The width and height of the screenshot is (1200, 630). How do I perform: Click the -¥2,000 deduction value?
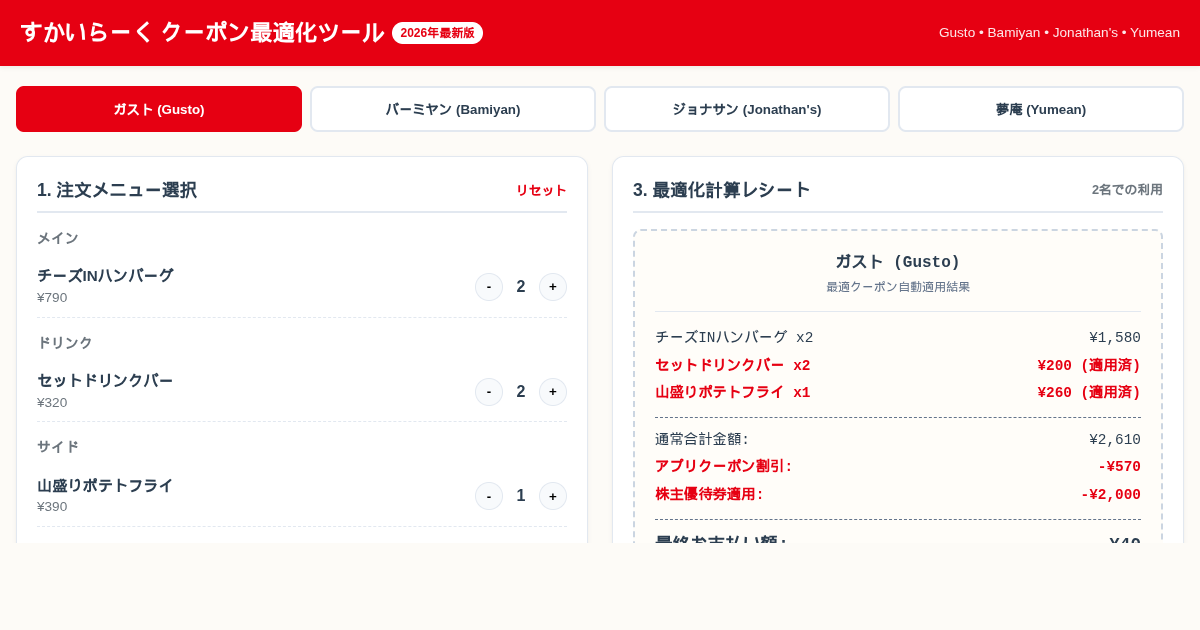[x=1111, y=495]
